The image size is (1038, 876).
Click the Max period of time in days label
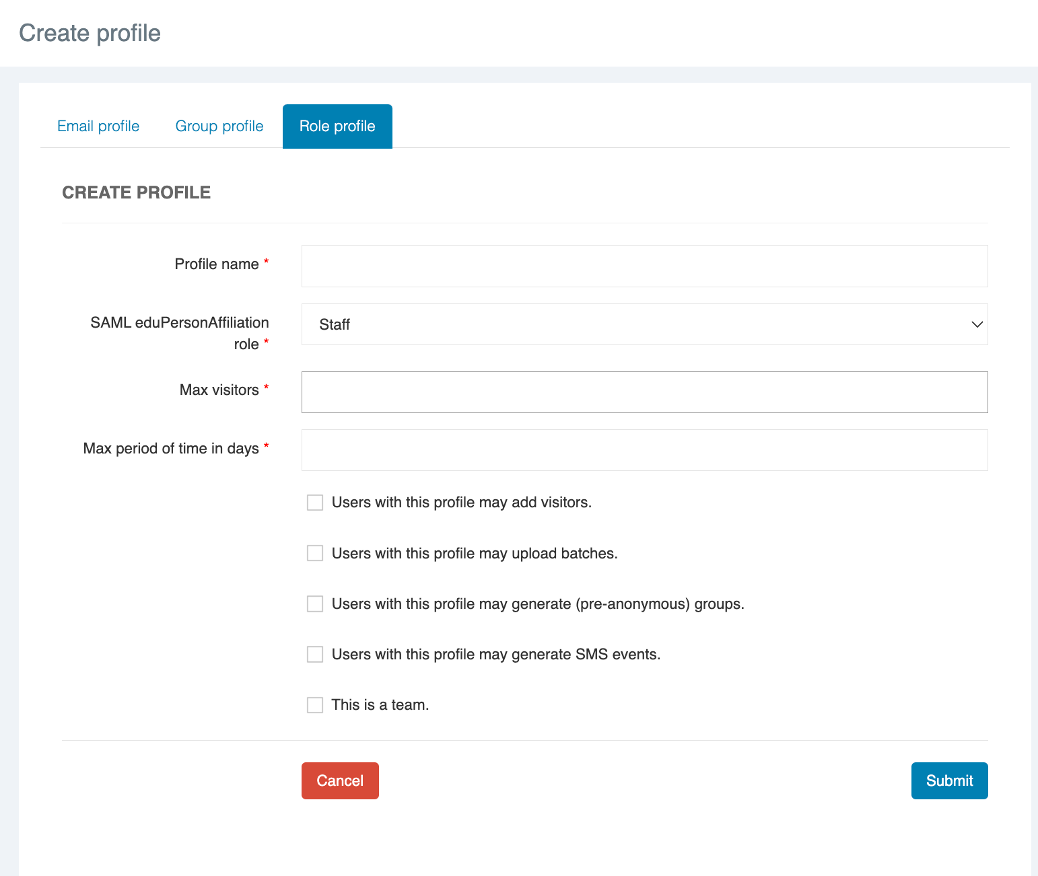click(171, 448)
